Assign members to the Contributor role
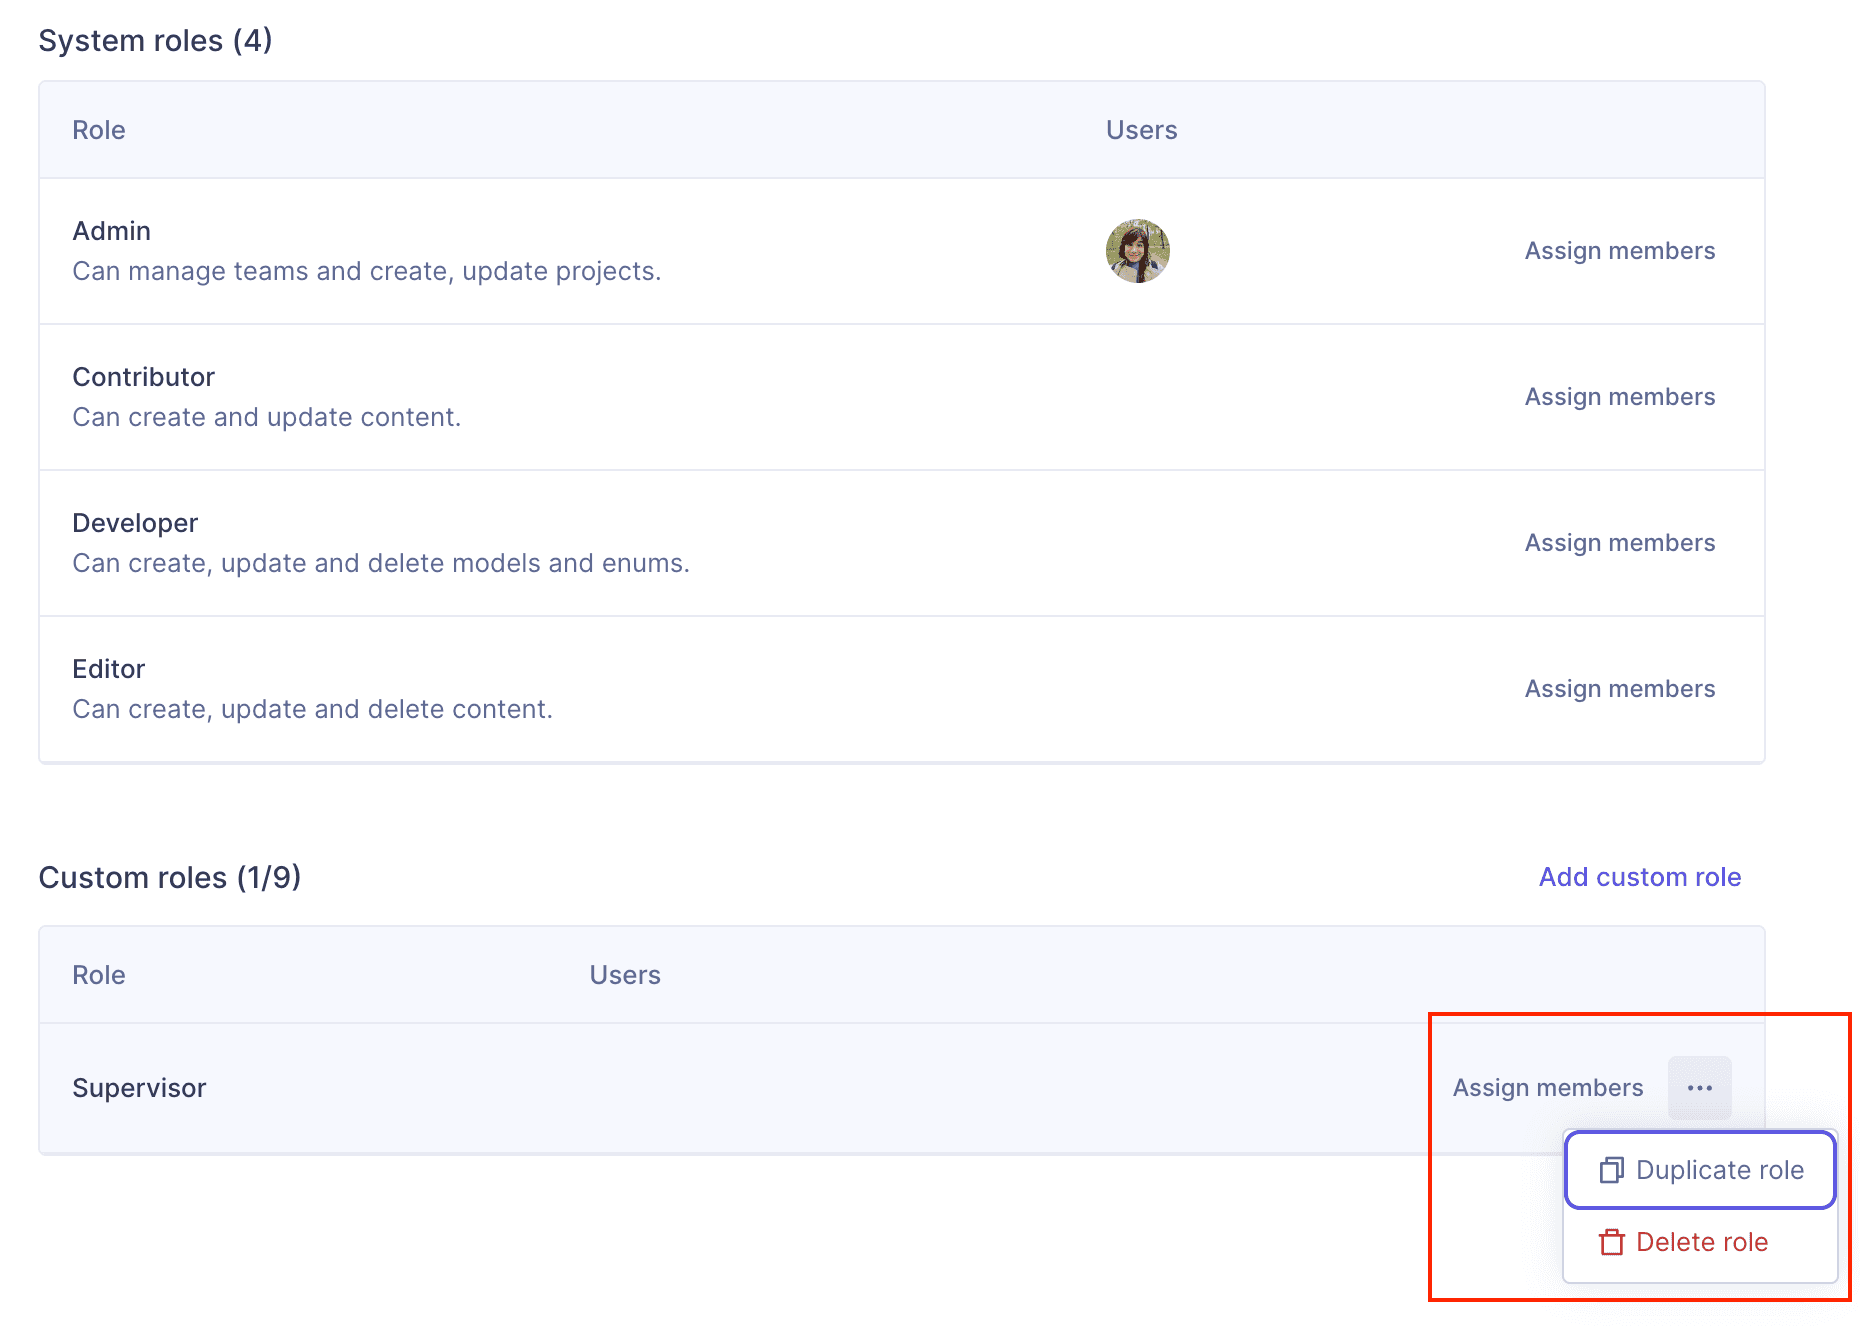Screen dimensions: 1860x1340 pyautogui.click(x=1619, y=397)
